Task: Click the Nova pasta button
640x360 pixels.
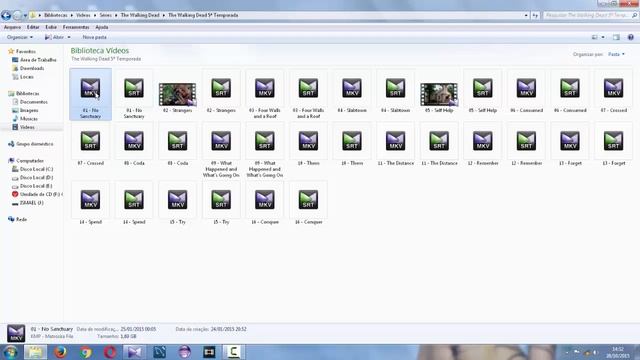Action: tap(94, 37)
